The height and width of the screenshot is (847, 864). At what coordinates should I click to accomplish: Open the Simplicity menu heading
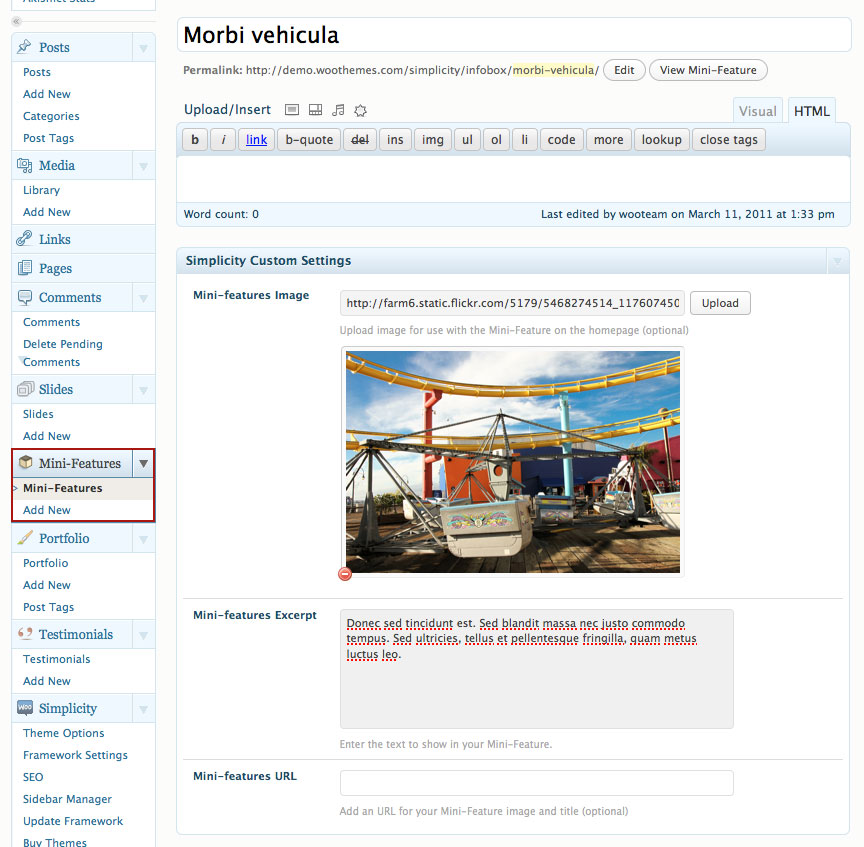click(x=68, y=708)
